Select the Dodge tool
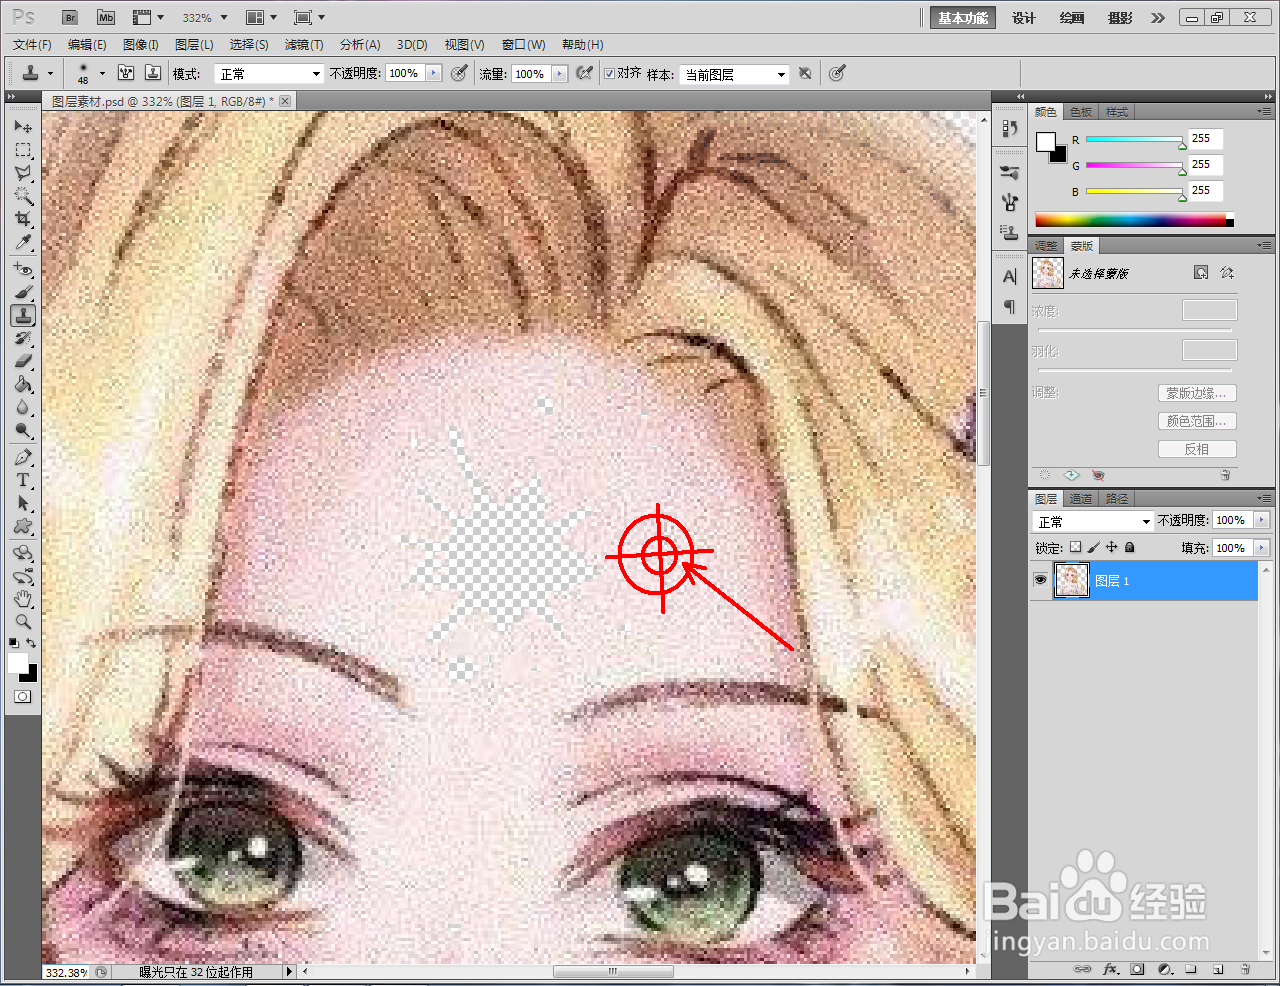 (23, 431)
